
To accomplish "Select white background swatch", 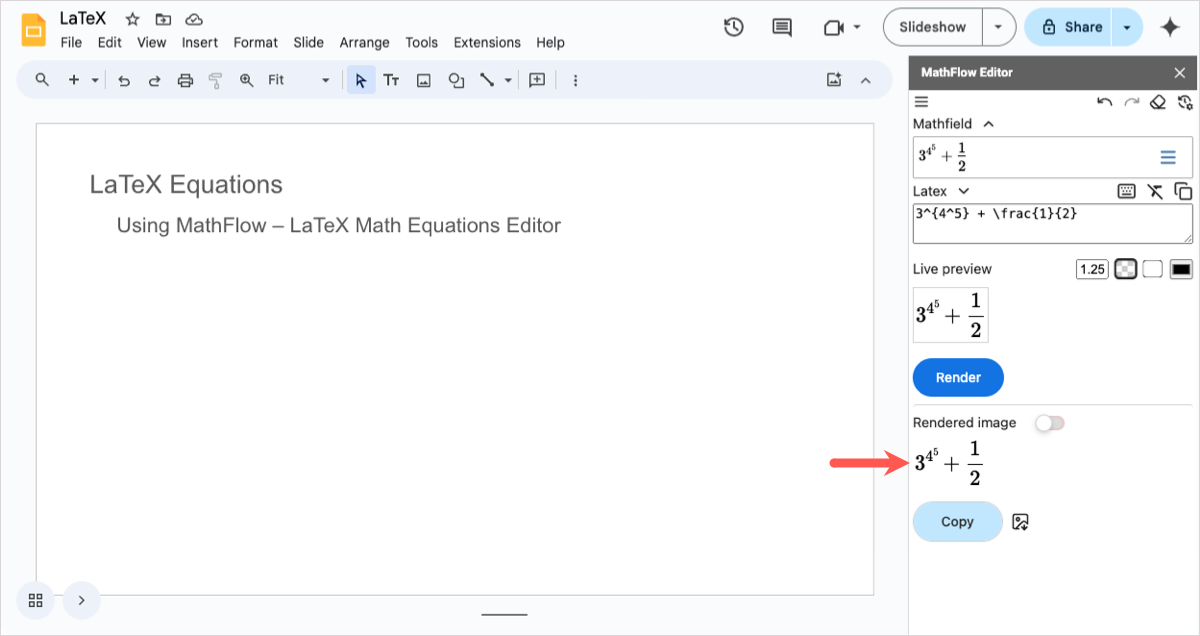I will pyautogui.click(x=1153, y=269).
